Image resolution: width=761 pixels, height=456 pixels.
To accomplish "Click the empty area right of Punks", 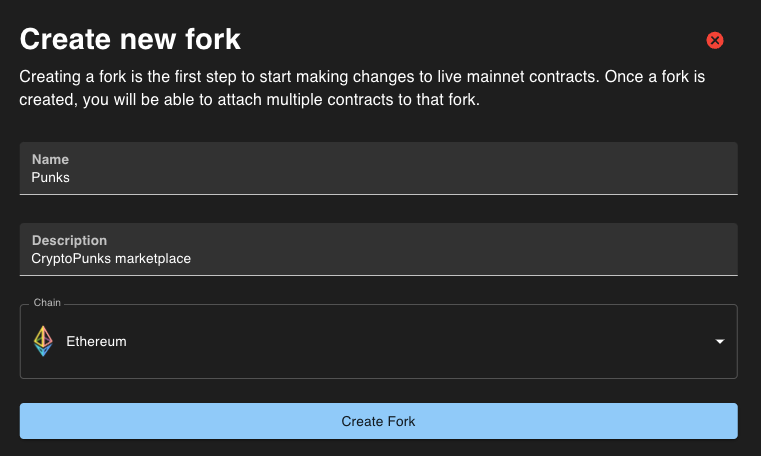I will pyautogui.click(x=400, y=178).
